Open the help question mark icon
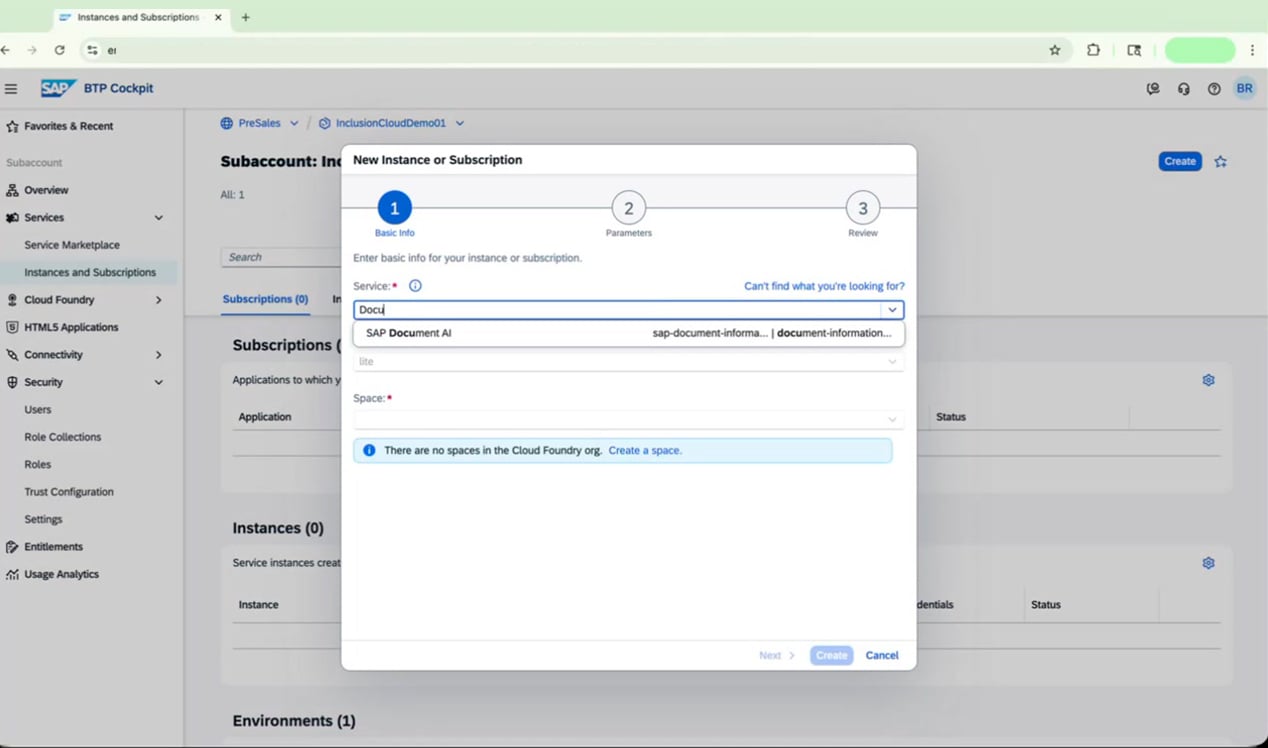This screenshot has height=748, width=1268. tap(1214, 89)
